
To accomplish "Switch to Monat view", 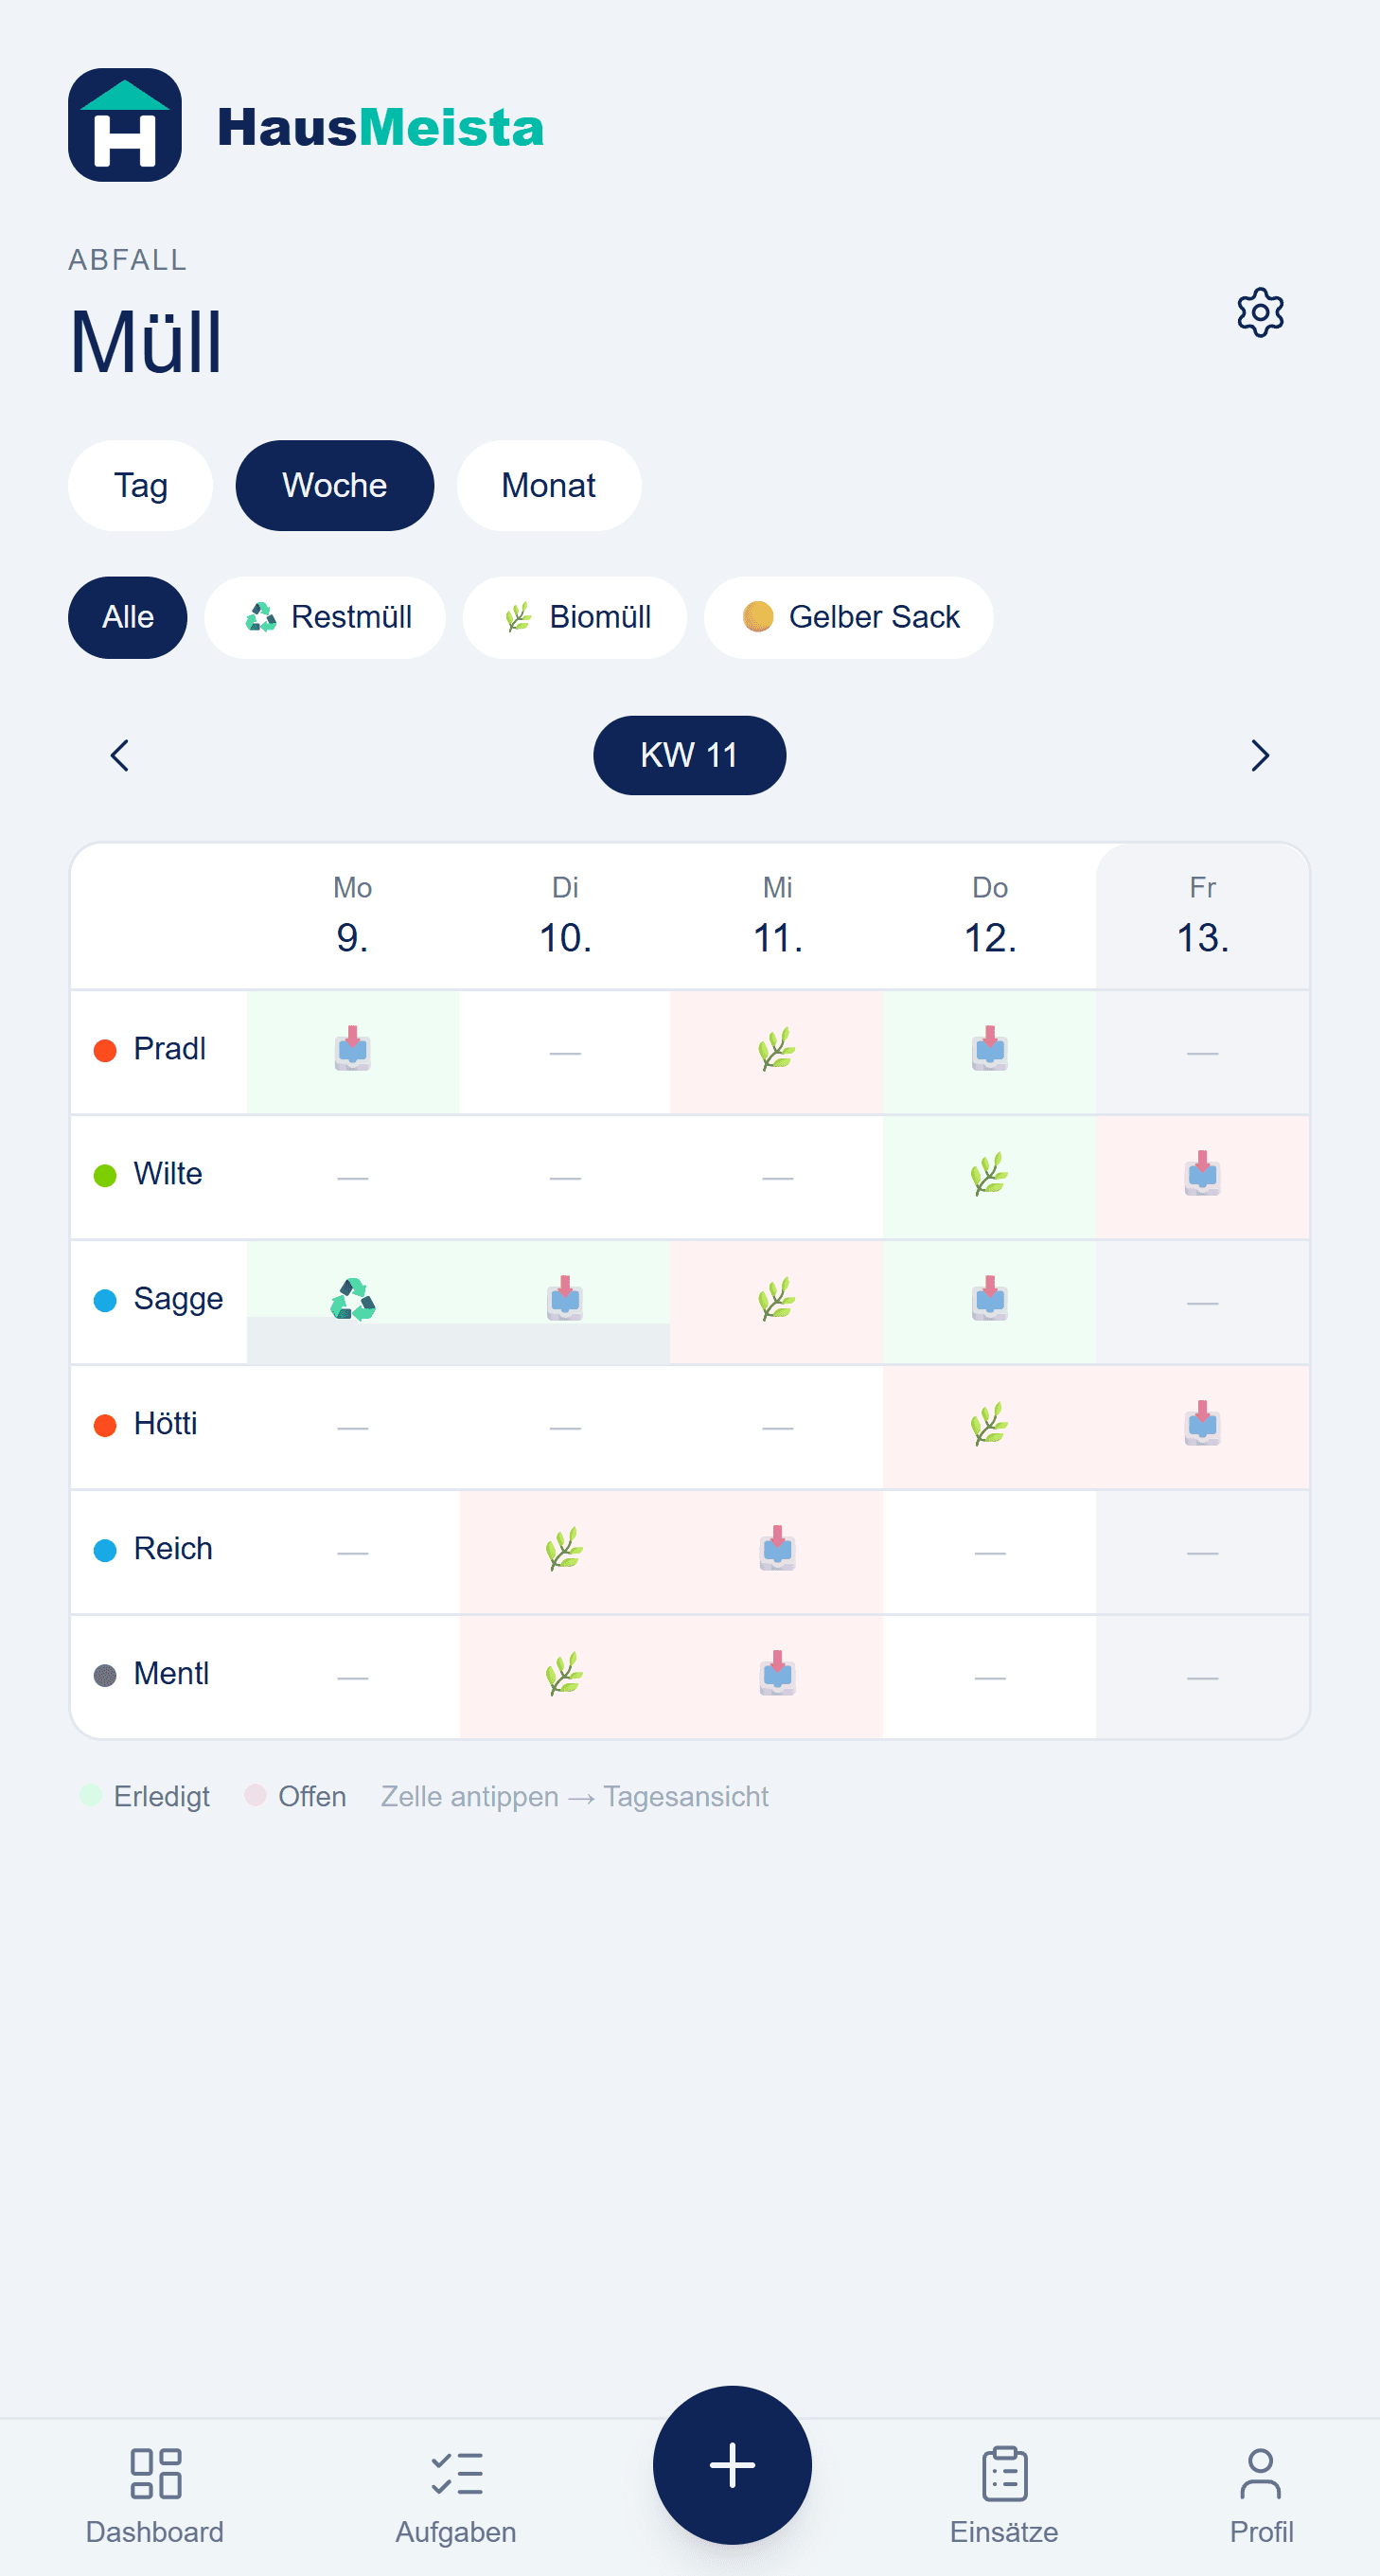I will tap(548, 485).
